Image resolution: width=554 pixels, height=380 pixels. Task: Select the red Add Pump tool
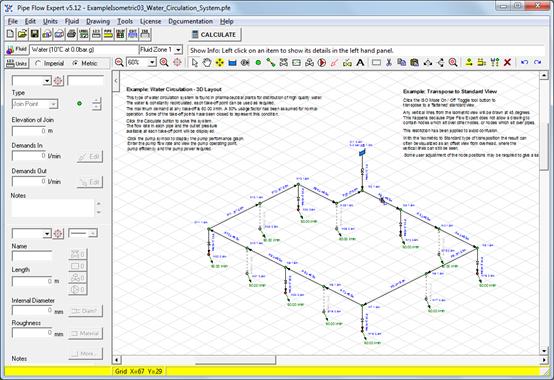[322, 63]
